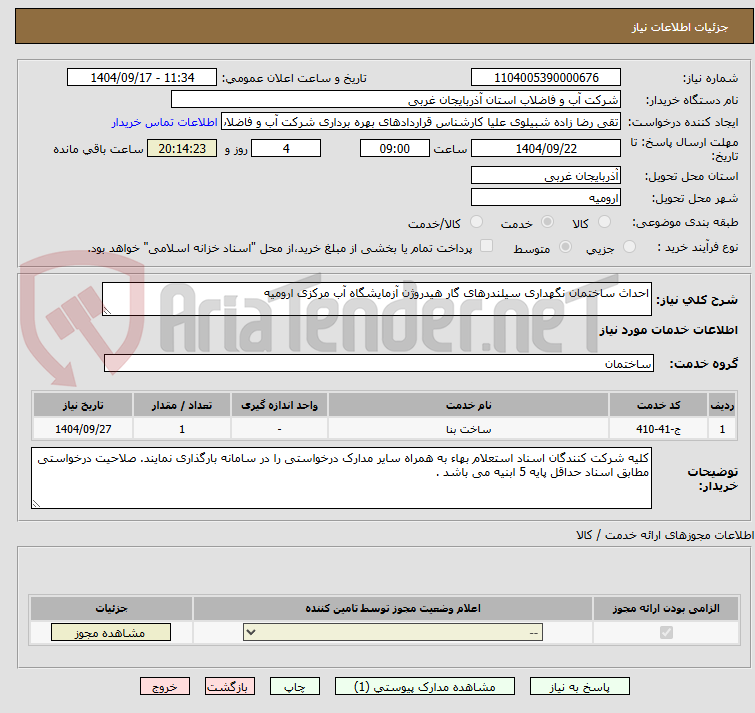Image resolution: width=755 pixels, height=713 pixels.
Task: Click the کد خدمت column header
Action: [658, 405]
